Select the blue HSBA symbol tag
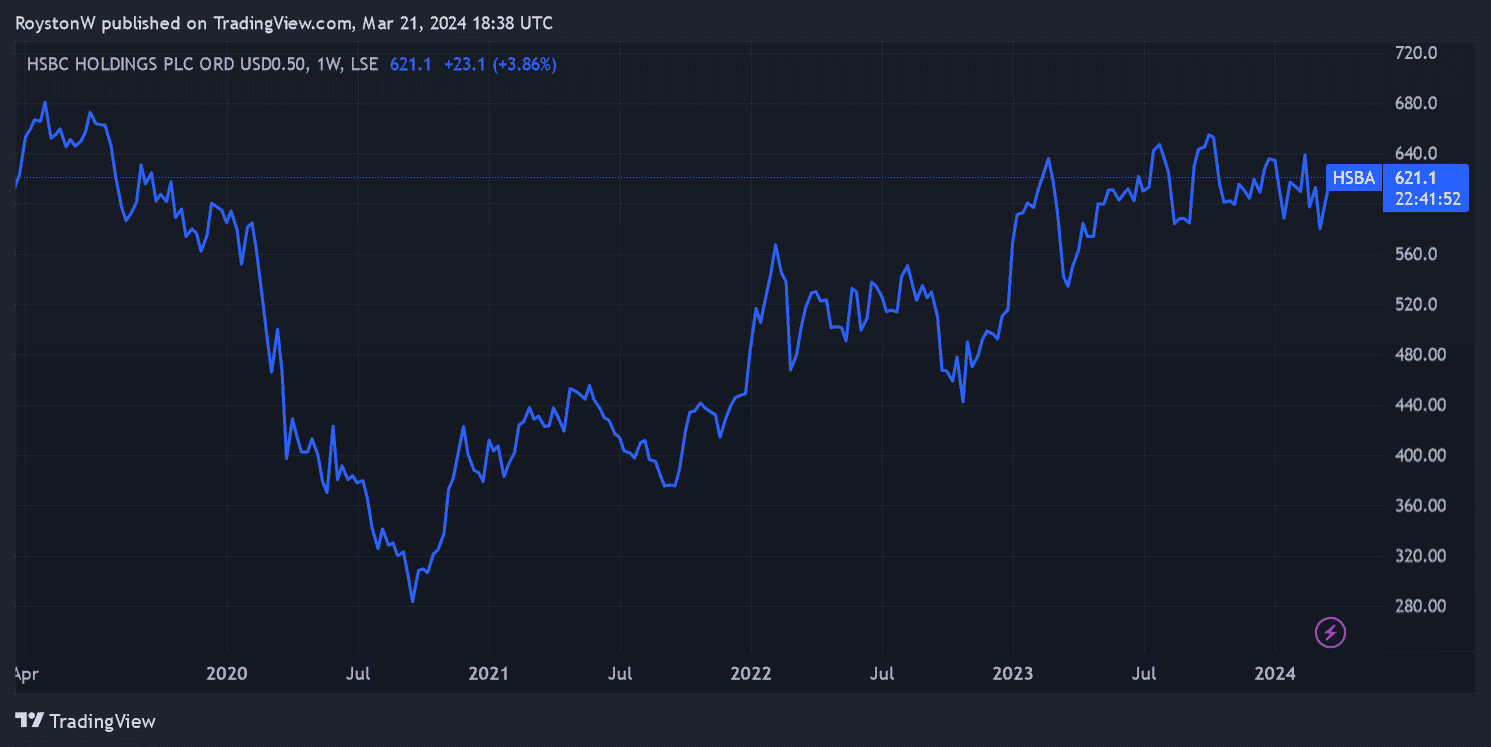The image size is (1491, 747). [1354, 178]
